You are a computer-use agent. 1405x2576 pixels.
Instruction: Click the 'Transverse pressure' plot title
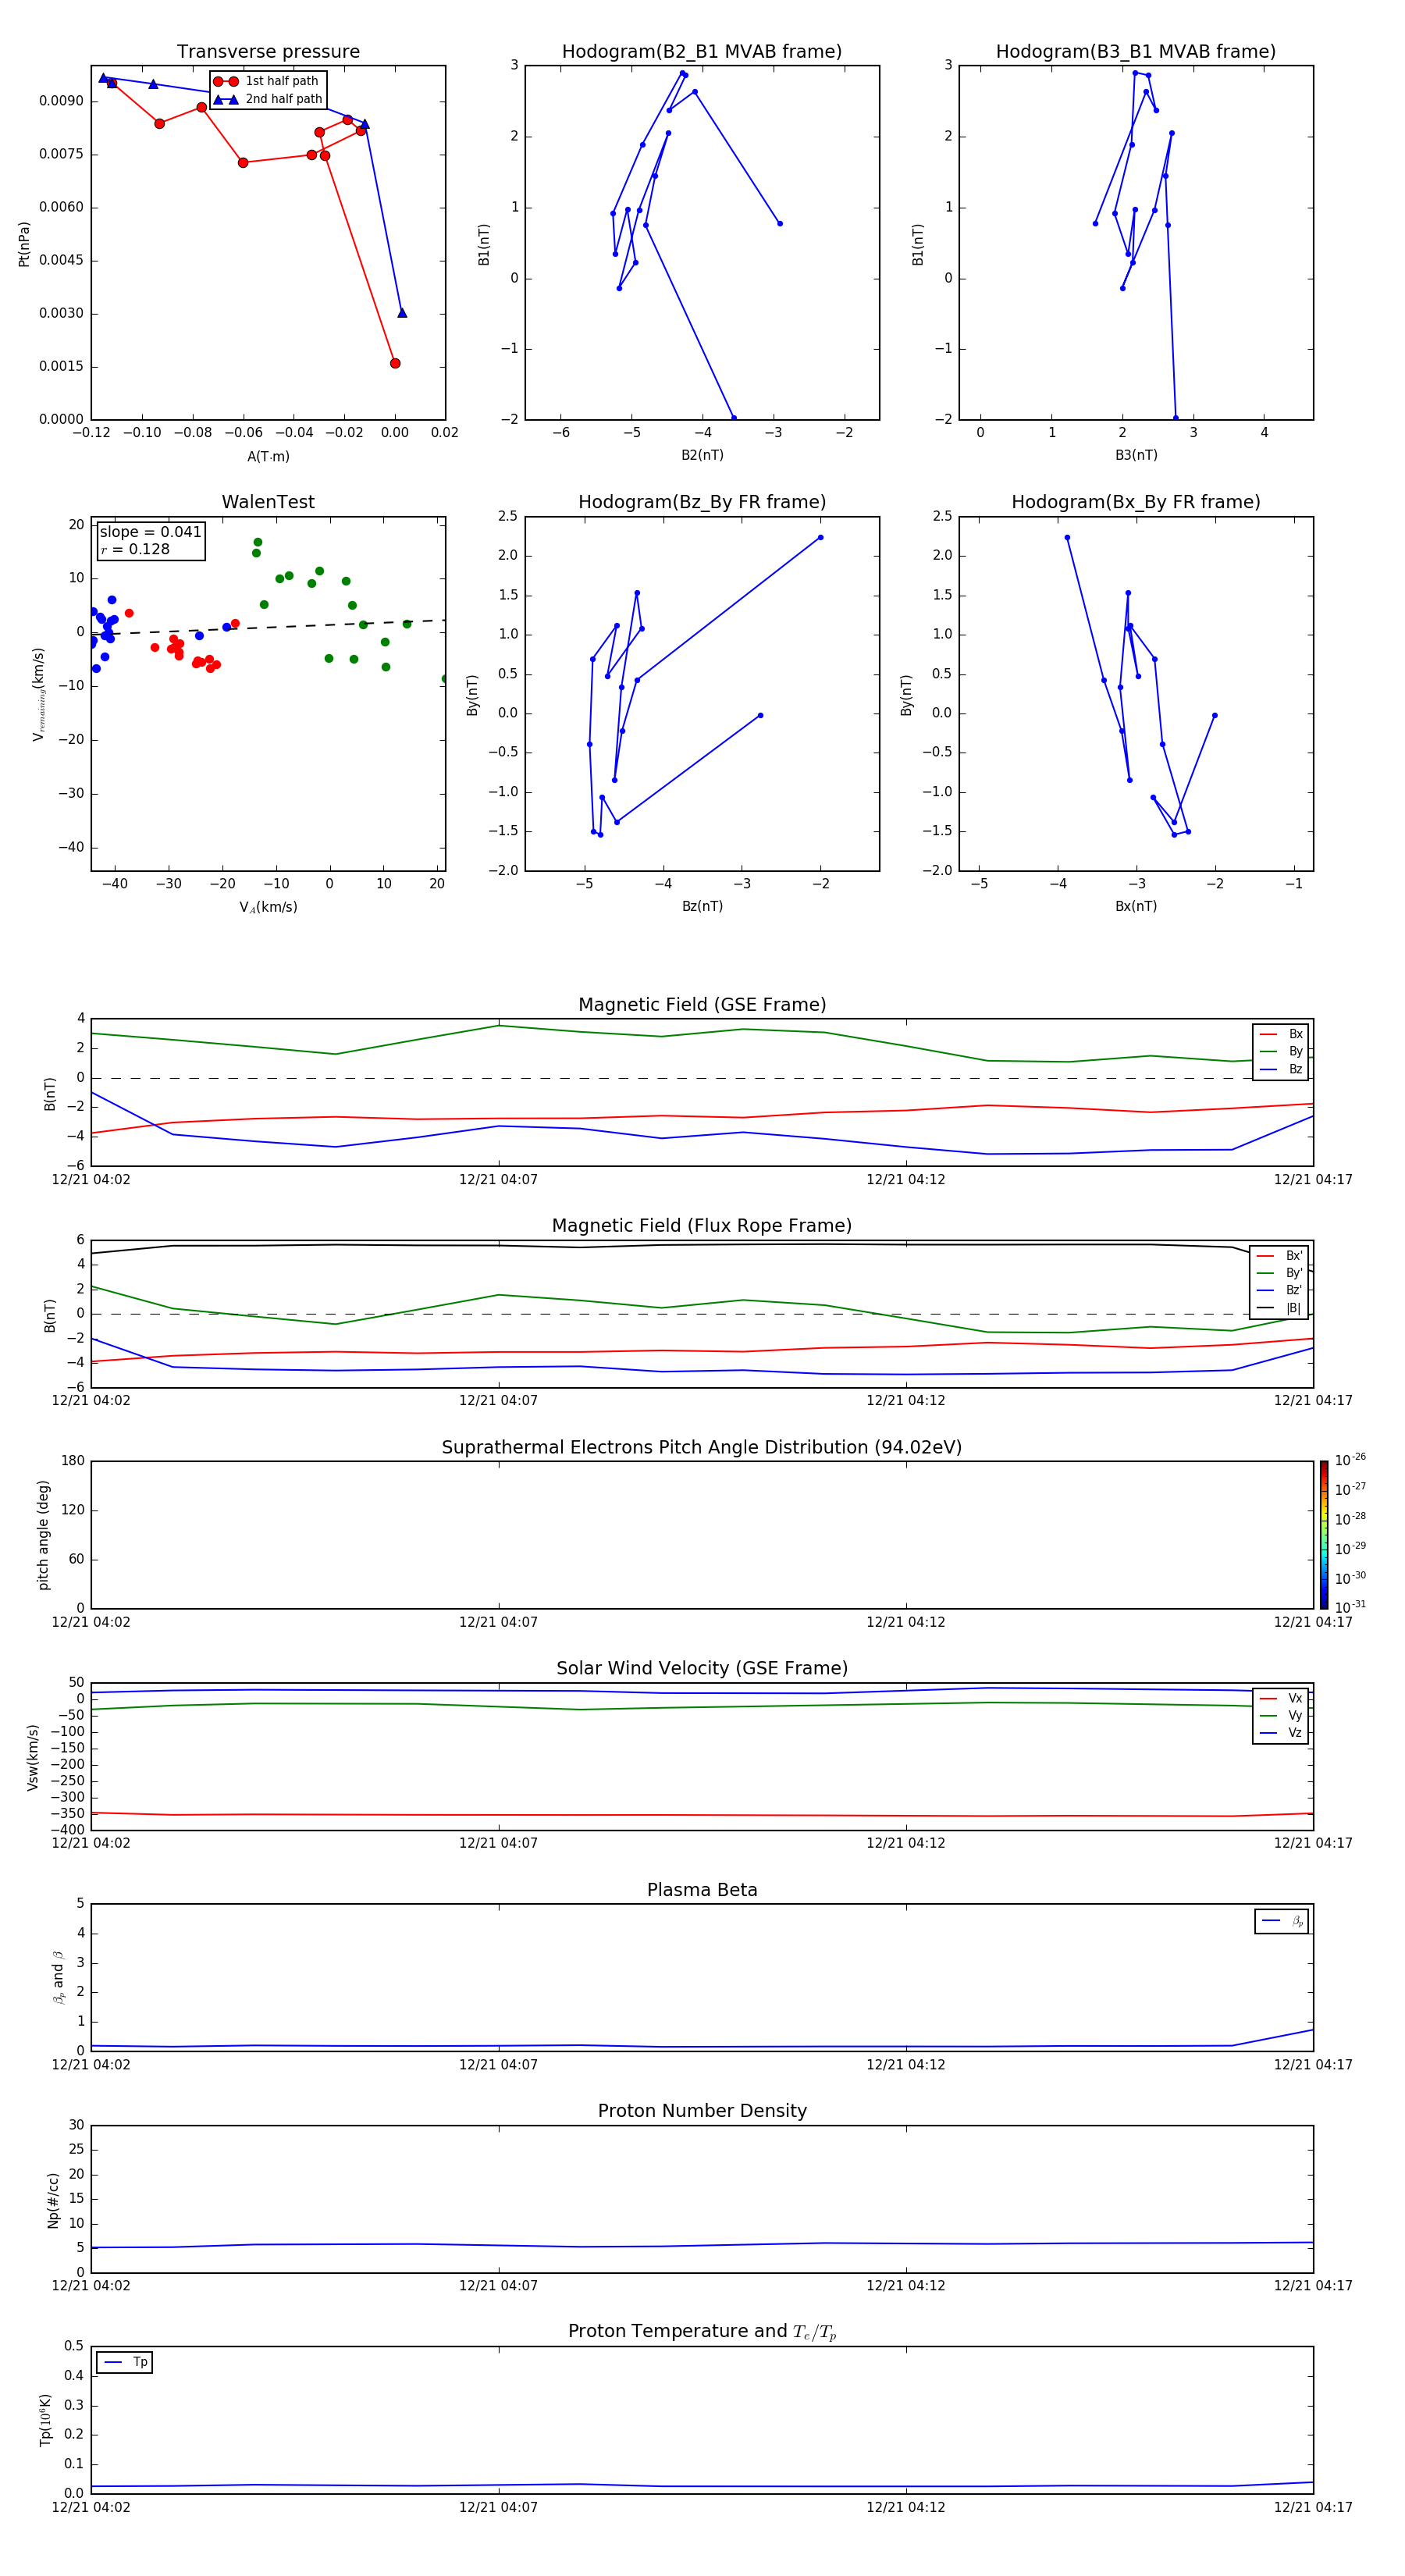coord(268,52)
